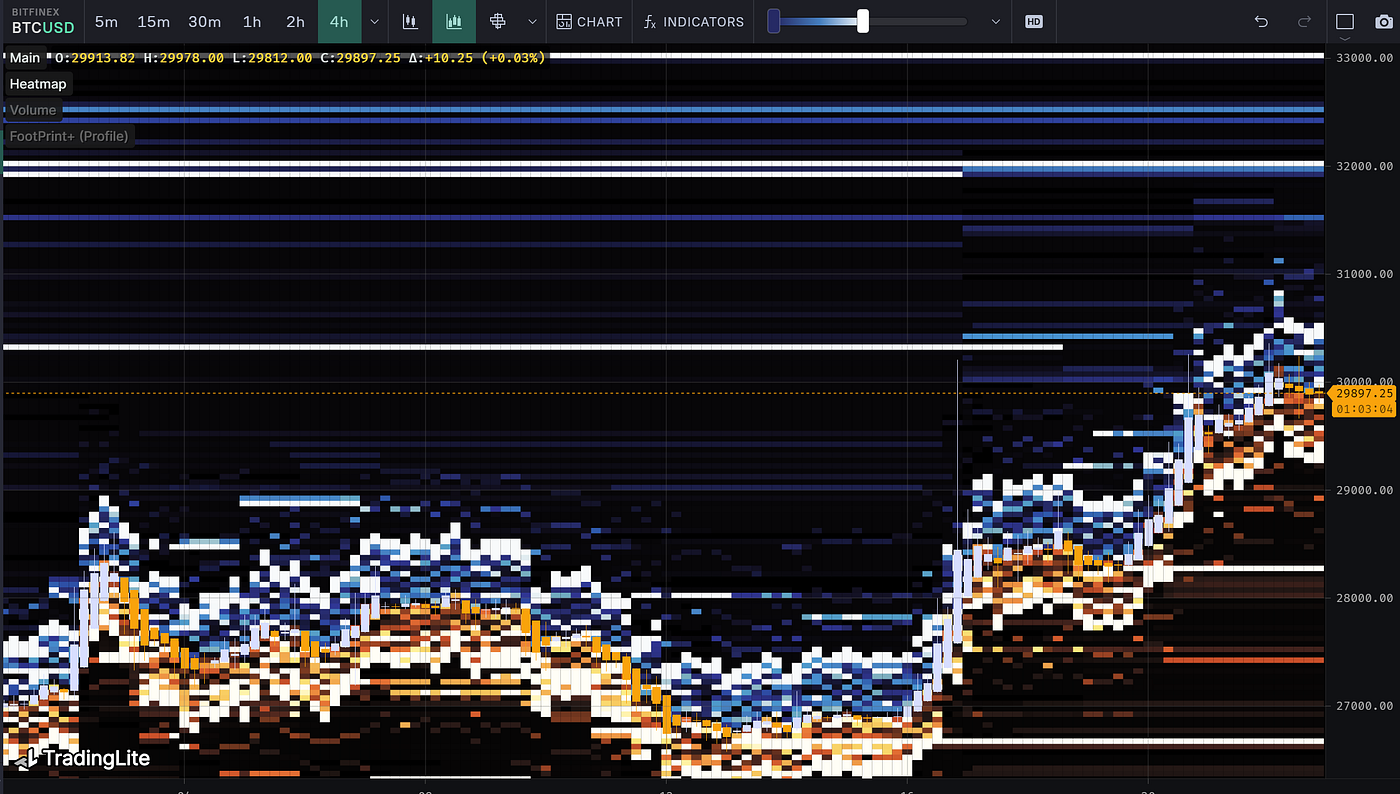
Task: Switch to the 1h timeframe
Action: pos(252,21)
